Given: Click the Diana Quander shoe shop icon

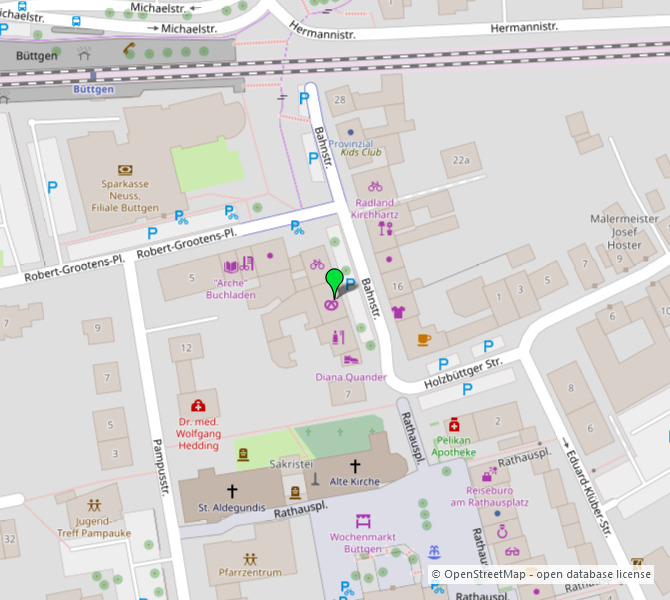Looking at the screenshot, I should [x=350, y=360].
